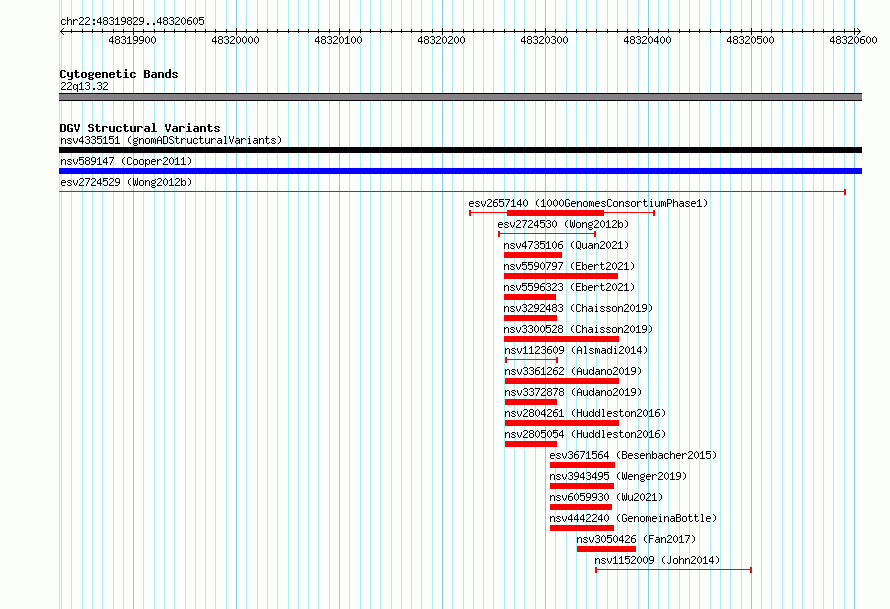Select the red bar under nsv5596323

[530, 297]
